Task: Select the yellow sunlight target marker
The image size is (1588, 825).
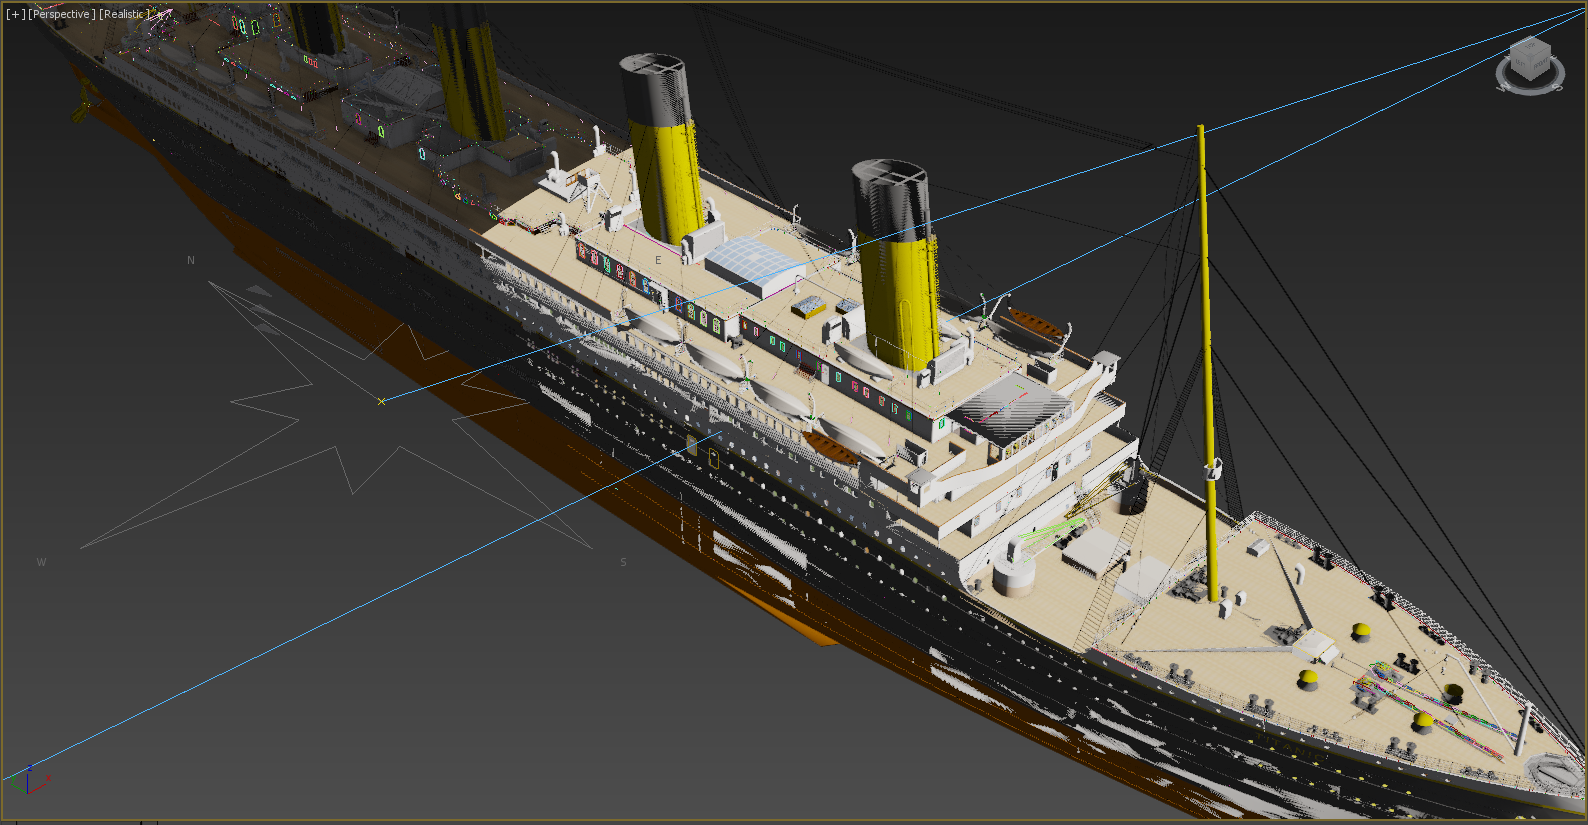Action: [381, 401]
